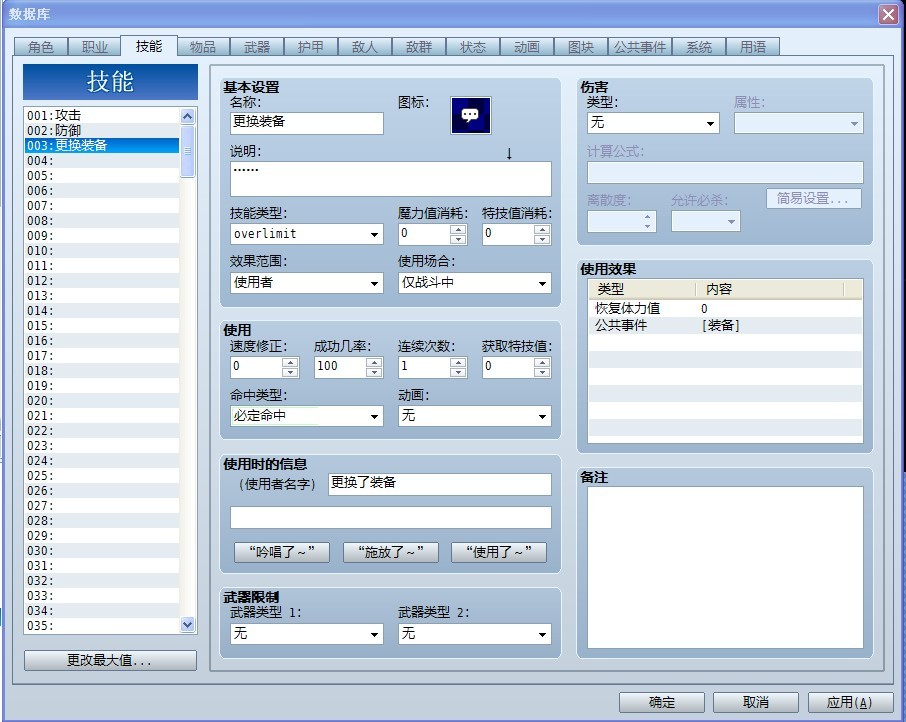
Task: Switch to the 职业 tab
Action: coord(95,47)
